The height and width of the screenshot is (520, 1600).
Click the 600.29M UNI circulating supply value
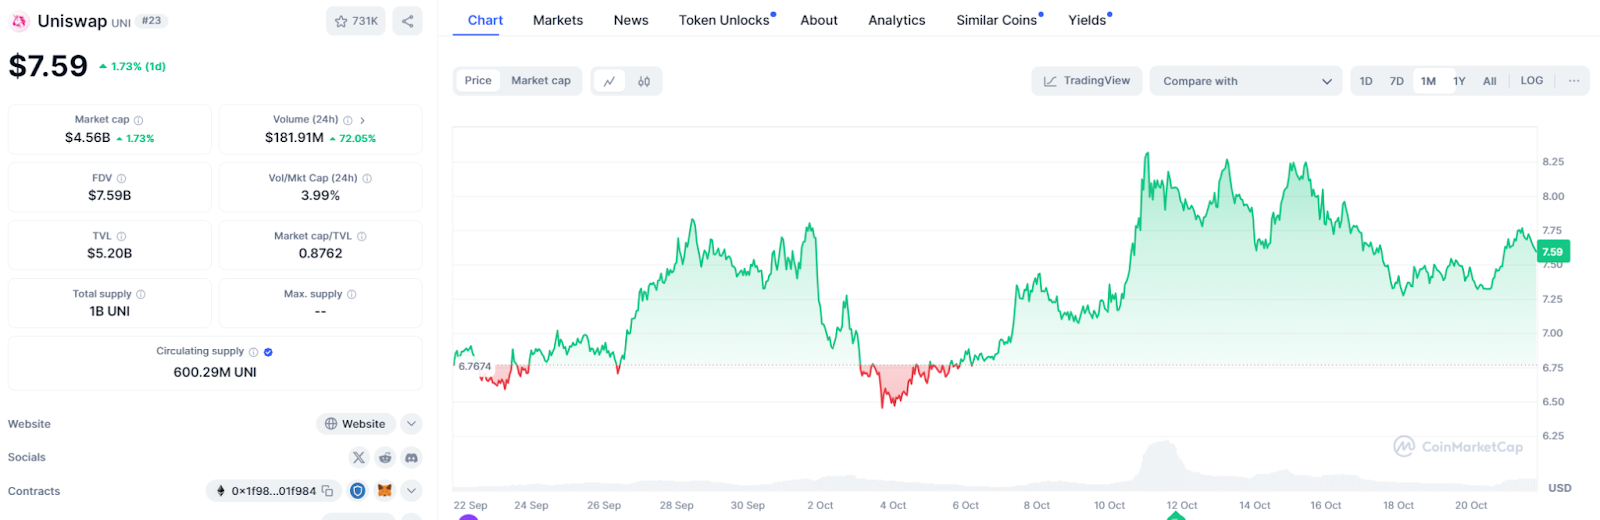click(x=215, y=372)
